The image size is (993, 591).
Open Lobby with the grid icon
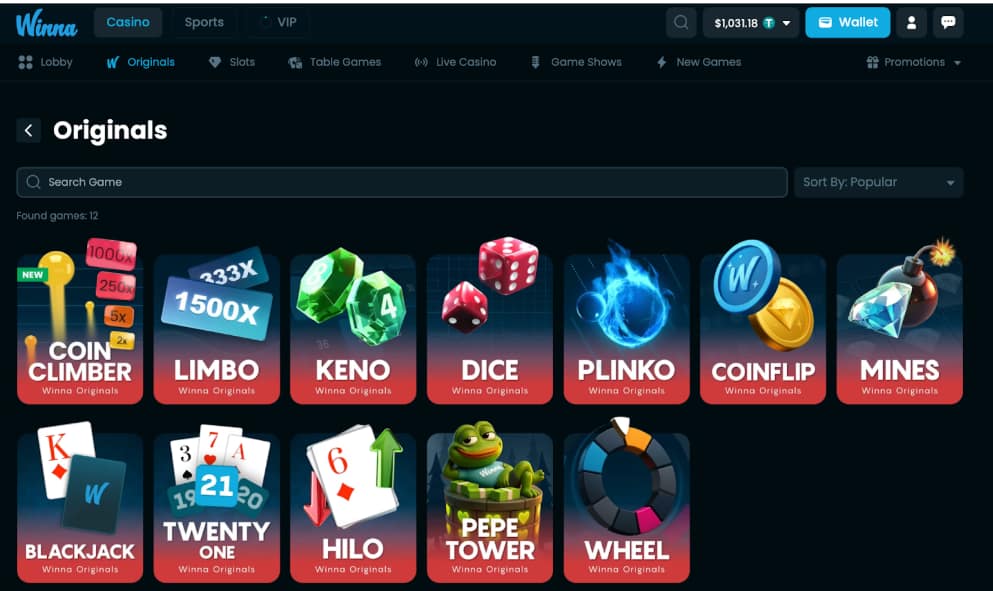pos(45,62)
